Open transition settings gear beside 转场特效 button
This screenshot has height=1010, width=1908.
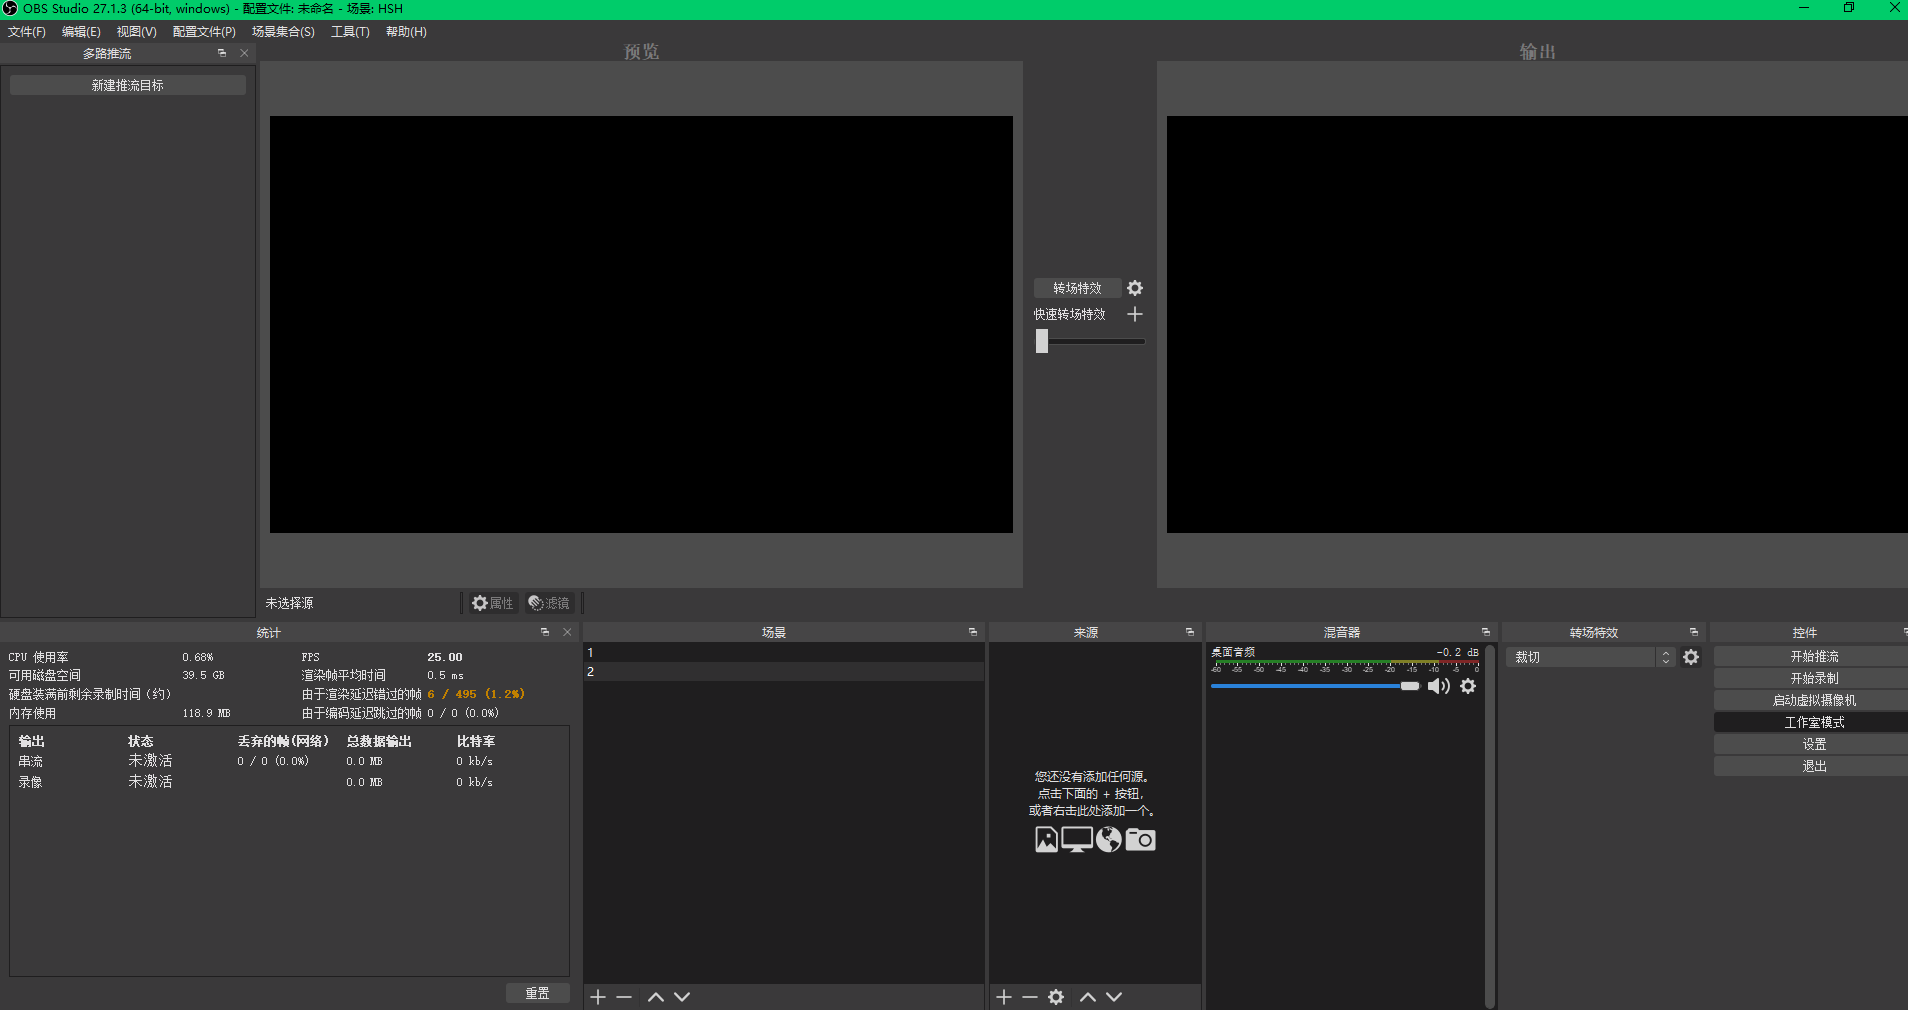click(x=1135, y=288)
